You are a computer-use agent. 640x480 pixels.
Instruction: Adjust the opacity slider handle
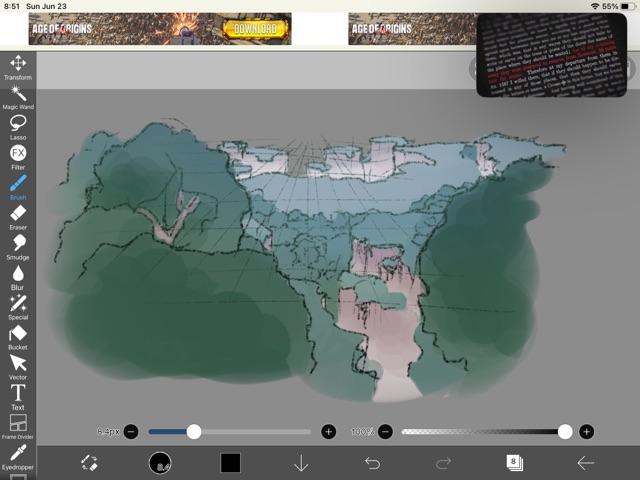click(565, 431)
